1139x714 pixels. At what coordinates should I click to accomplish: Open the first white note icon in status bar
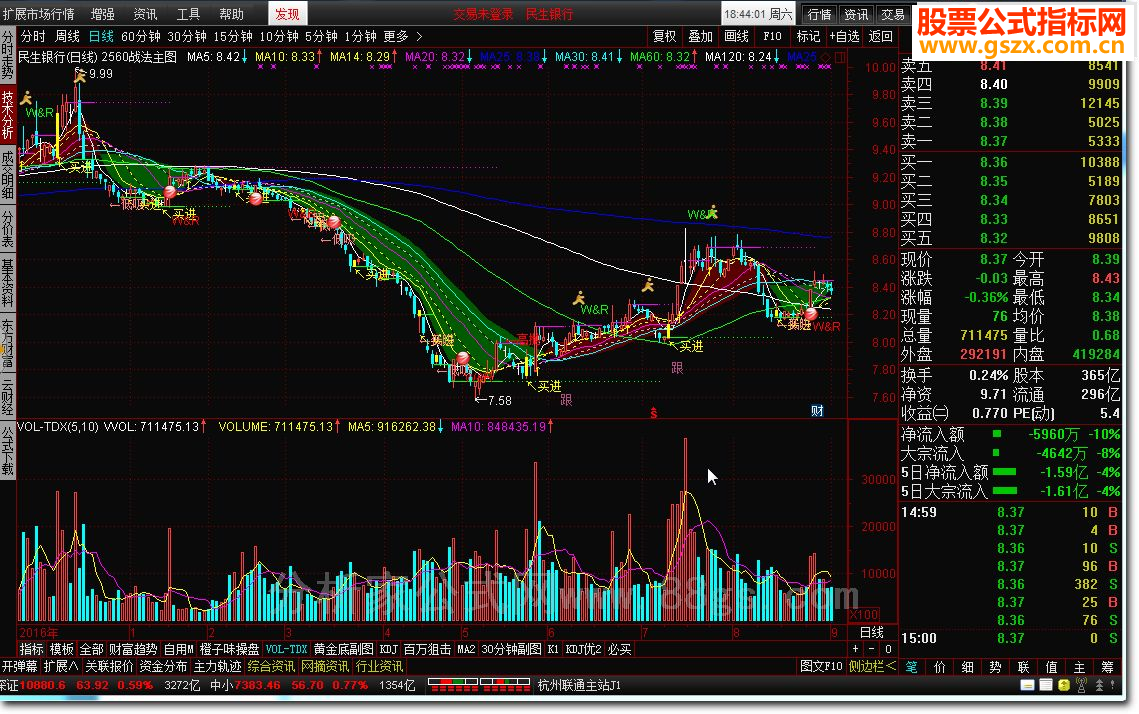click(x=1027, y=685)
